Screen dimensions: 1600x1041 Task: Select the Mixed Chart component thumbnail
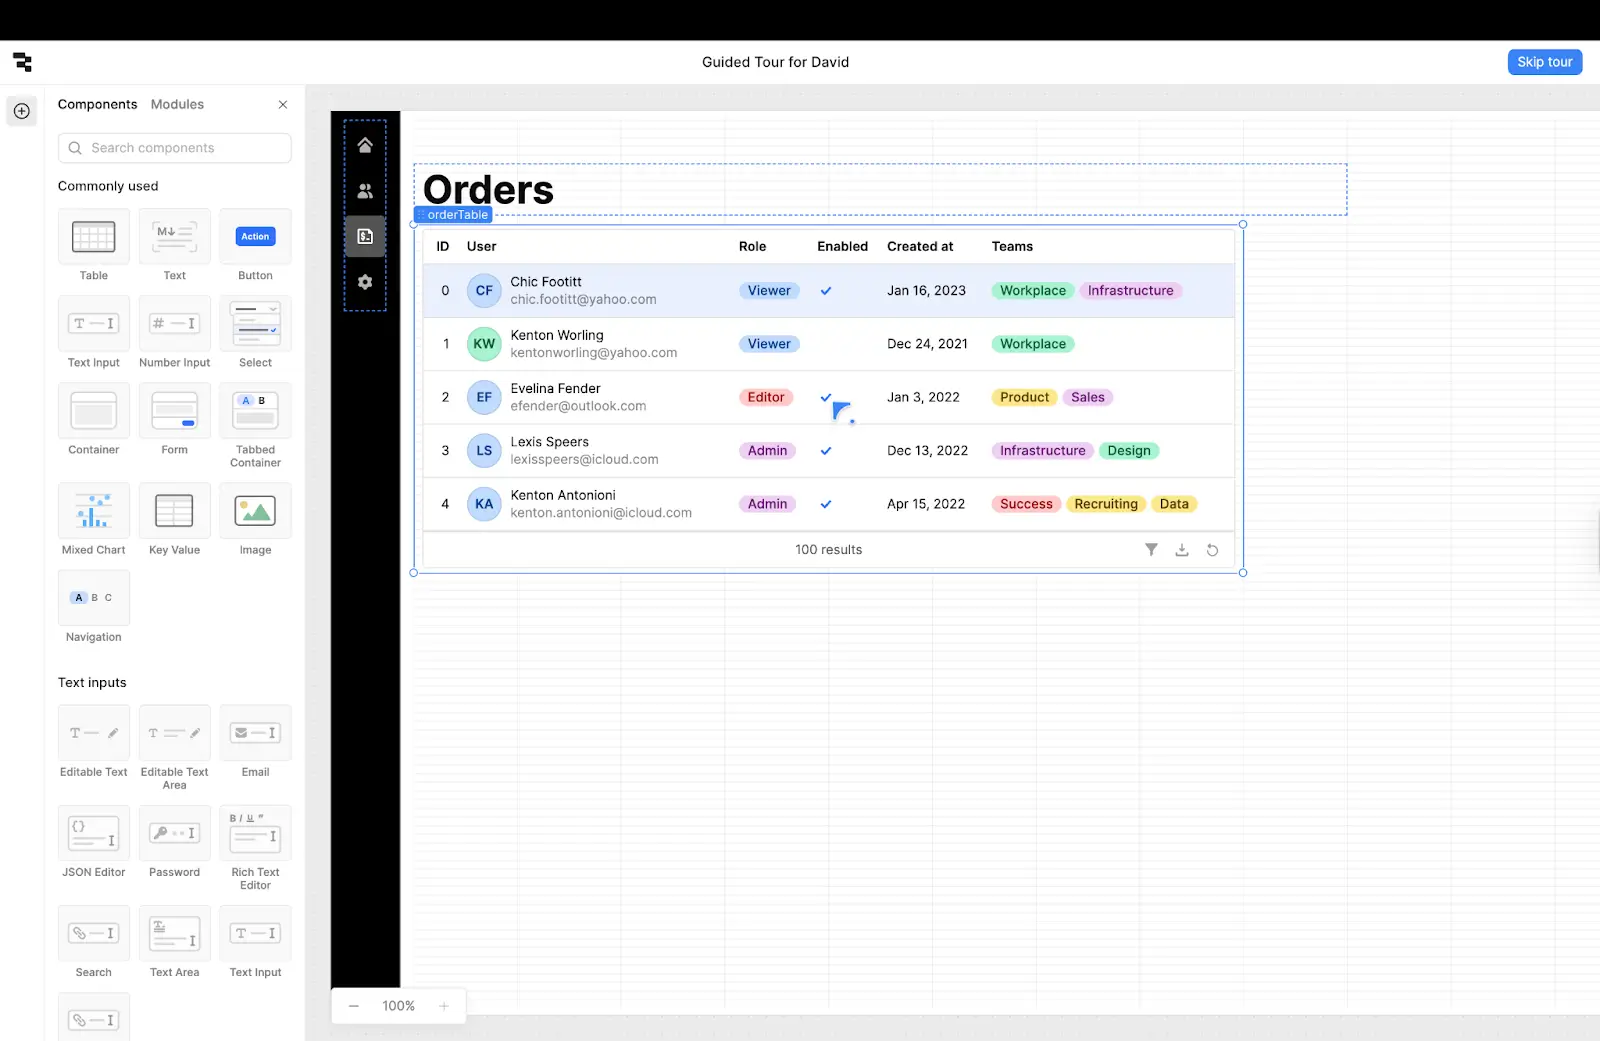click(x=93, y=511)
